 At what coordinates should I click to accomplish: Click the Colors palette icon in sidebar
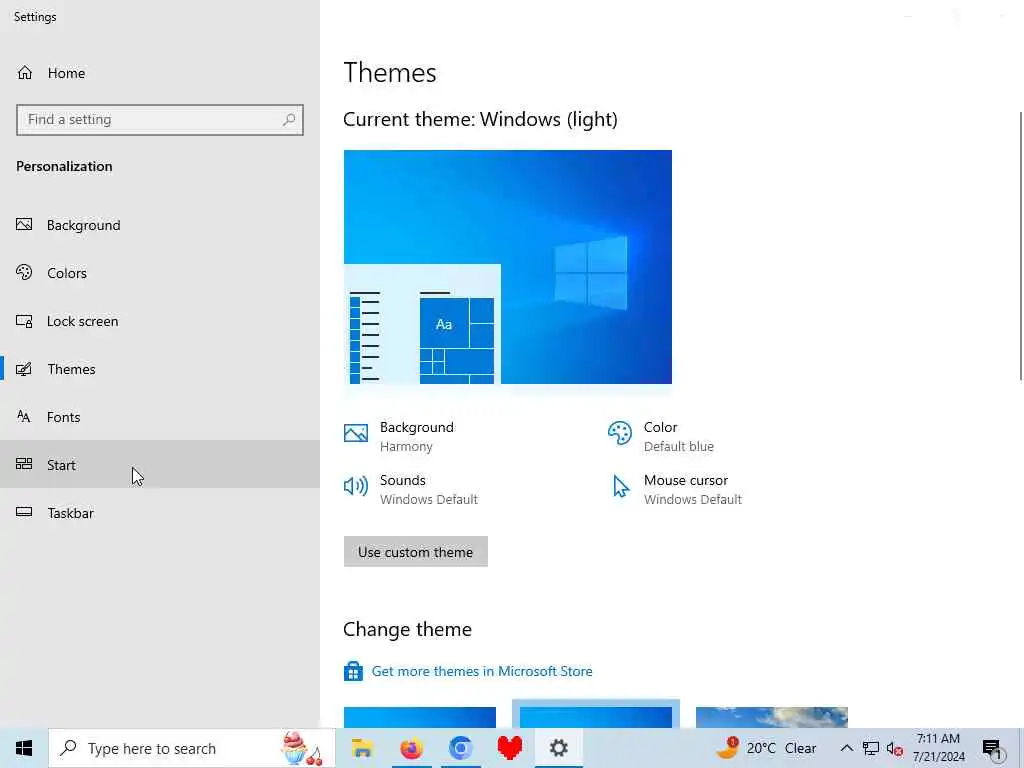[24, 272]
